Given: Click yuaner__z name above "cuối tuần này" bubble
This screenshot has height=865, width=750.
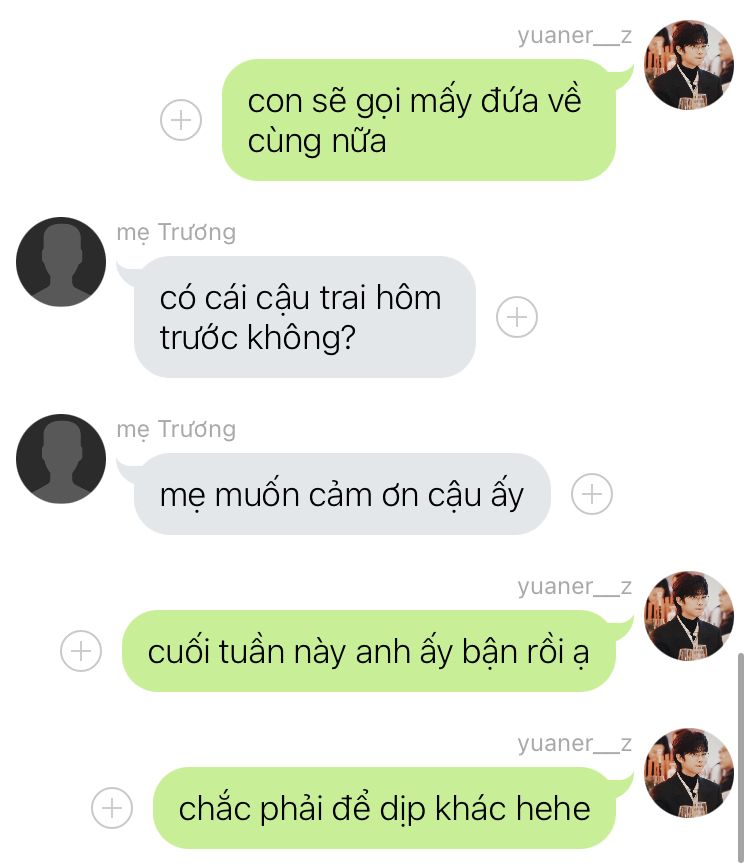Looking at the screenshot, I should click(x=574, y=587).
